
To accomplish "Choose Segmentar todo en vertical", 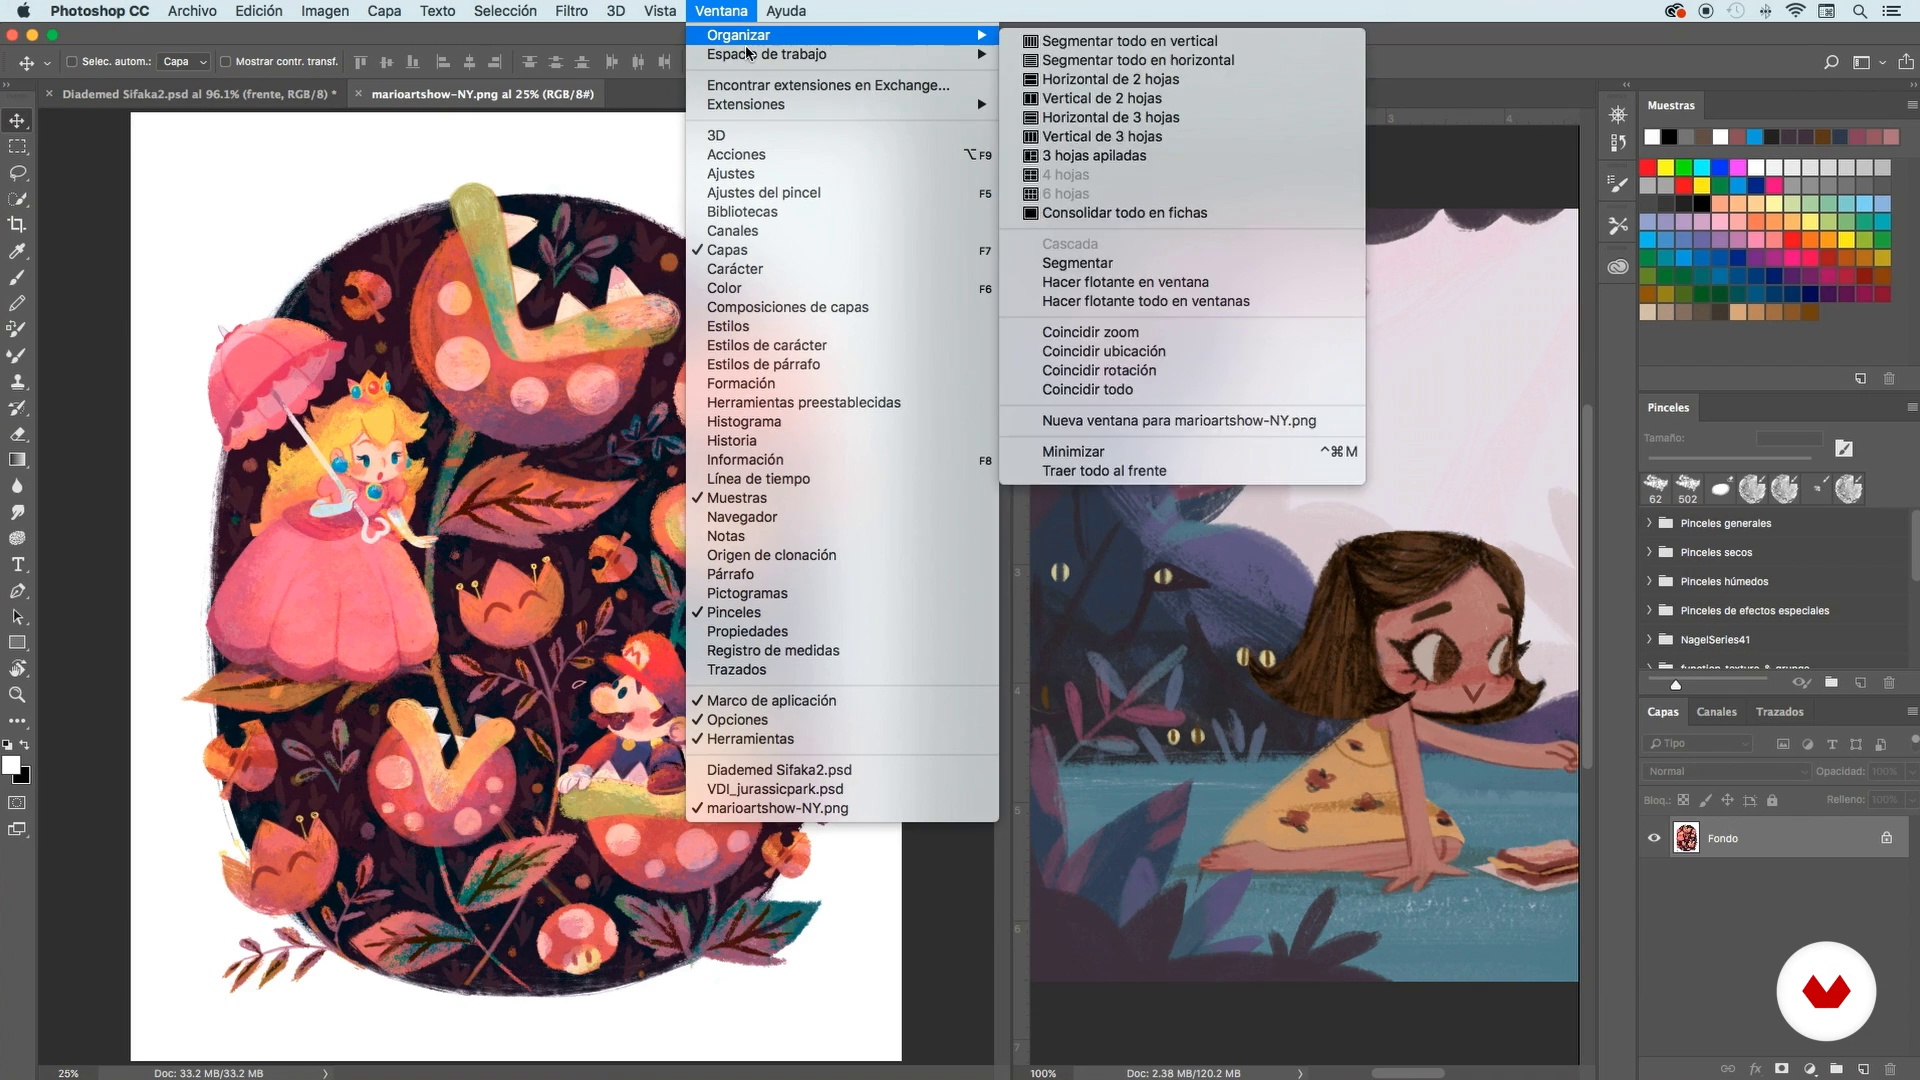I will coord(1182,41).
